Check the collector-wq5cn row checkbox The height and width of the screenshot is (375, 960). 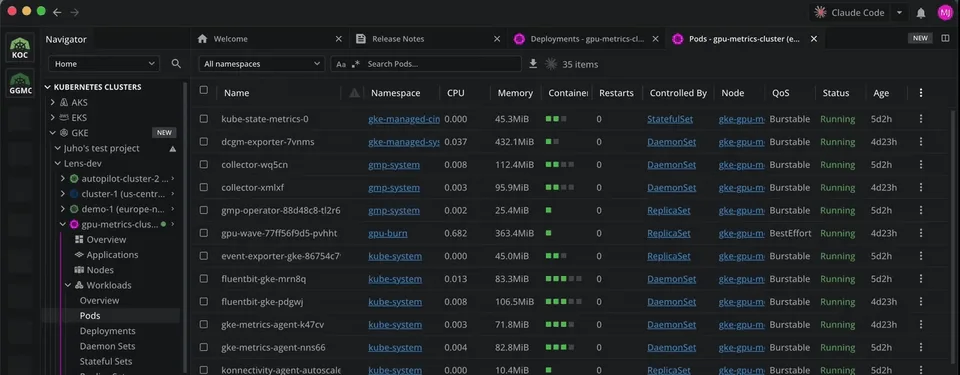point(204,165)
